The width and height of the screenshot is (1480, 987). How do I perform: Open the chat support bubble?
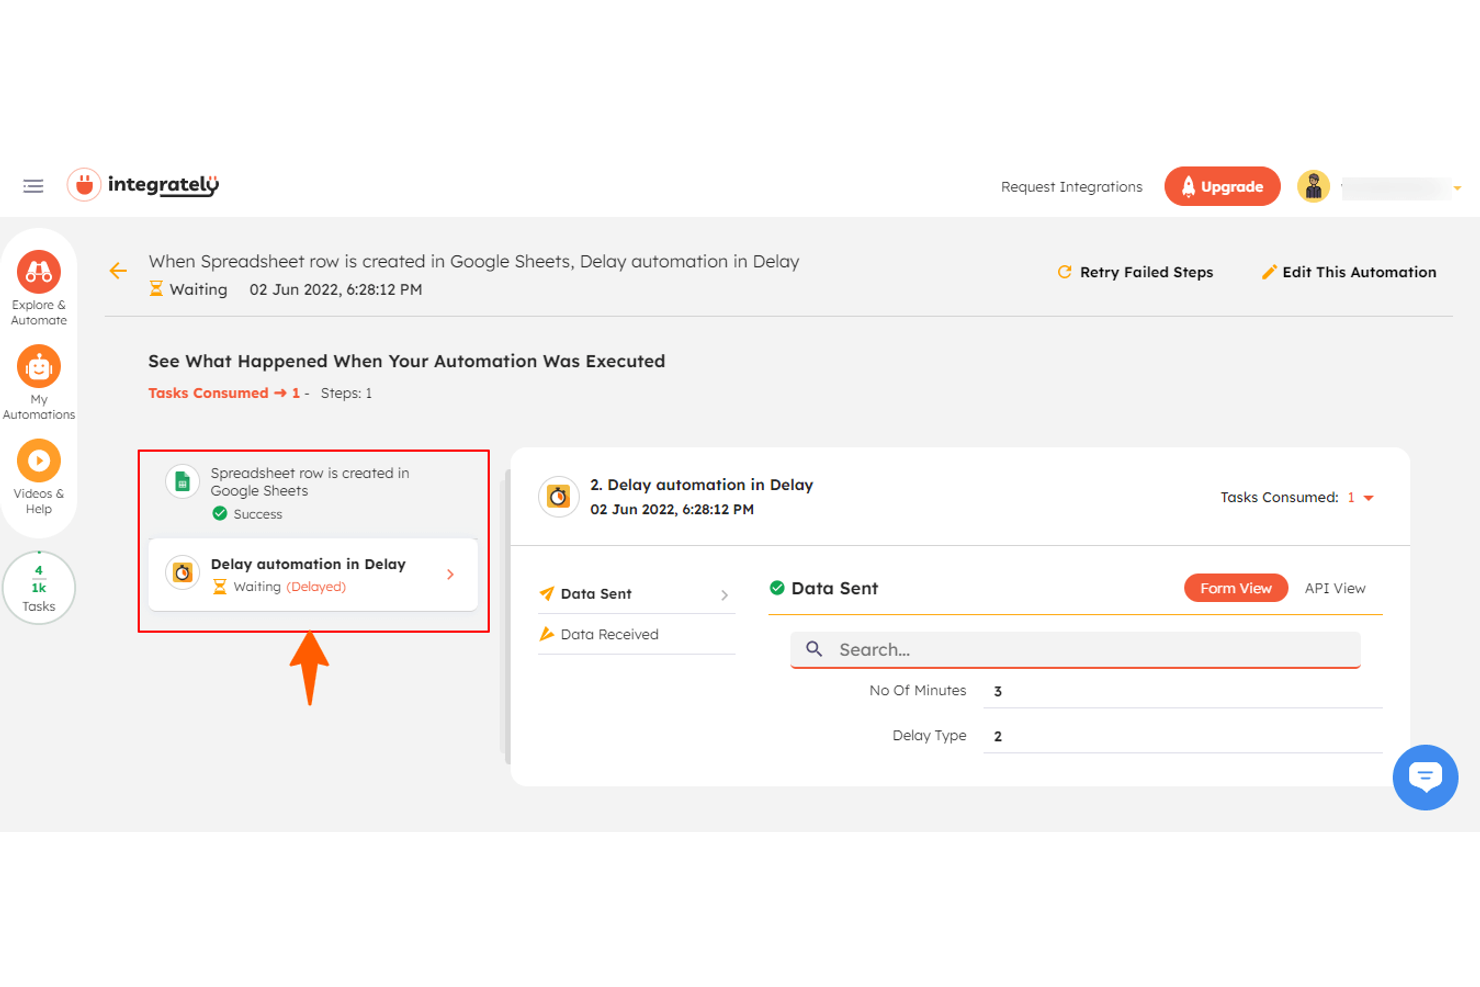pyautogui.click(x=1425, y=777)
